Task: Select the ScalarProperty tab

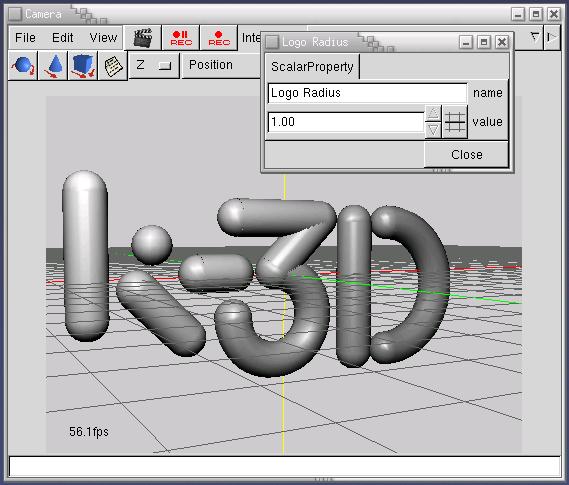Action: [x=312, y=67]
